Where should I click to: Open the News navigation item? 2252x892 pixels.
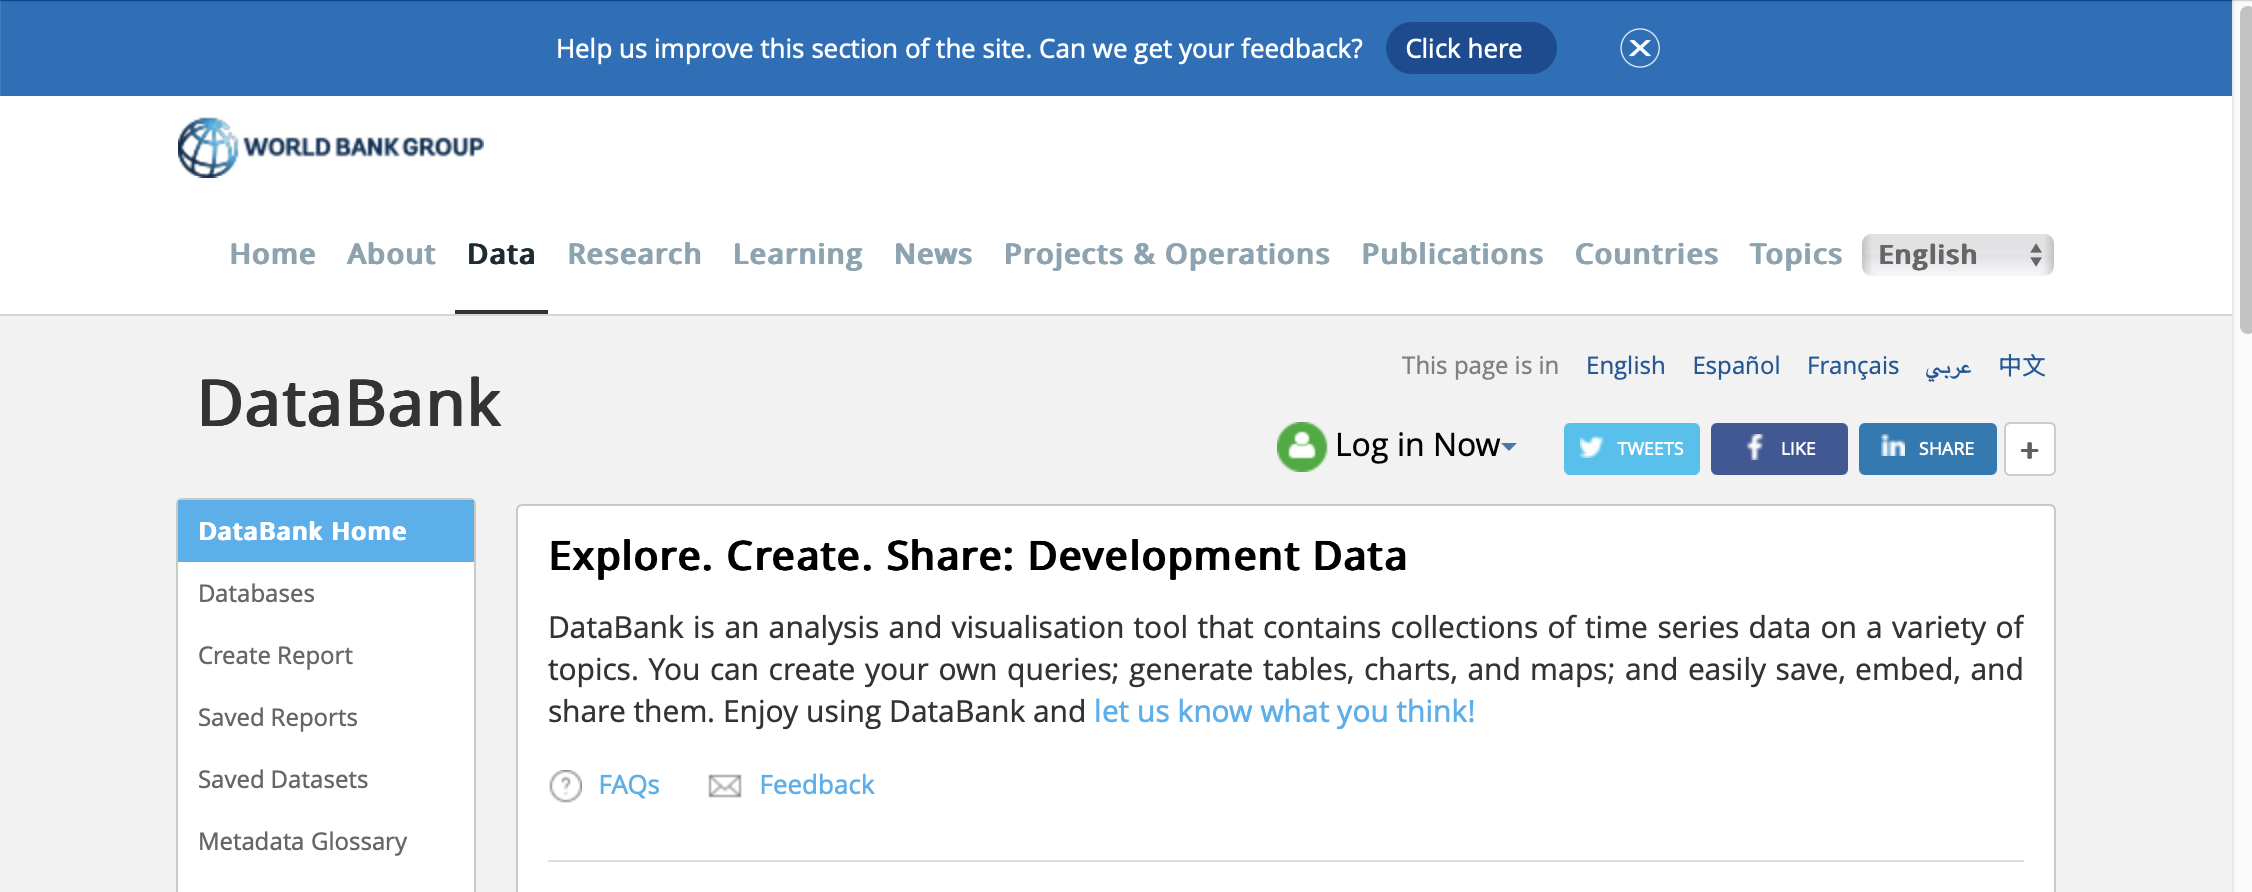click(x=933, y=254)
